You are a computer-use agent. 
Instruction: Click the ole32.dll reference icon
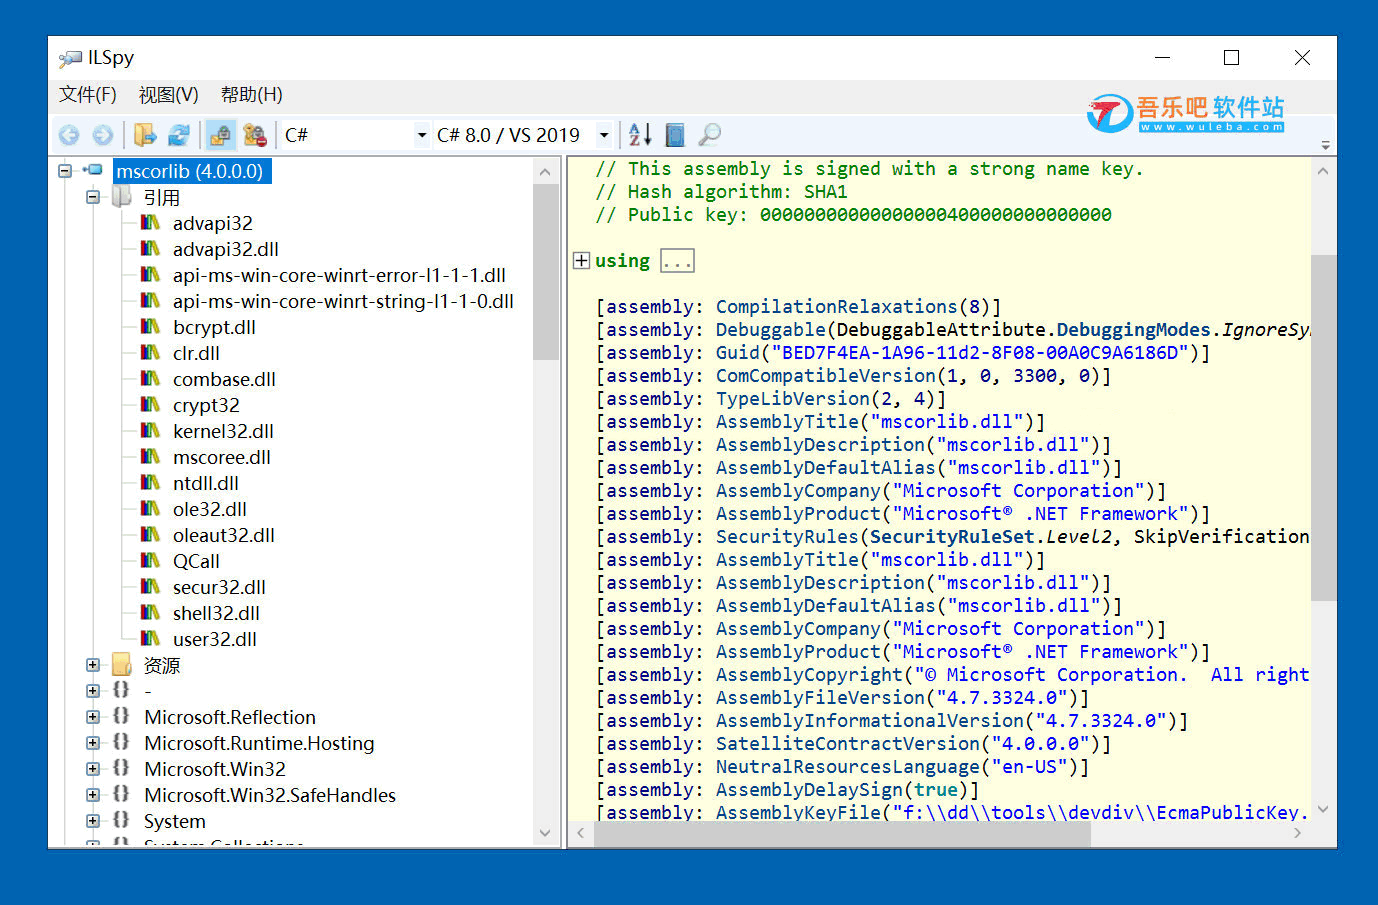tap(150, 508)
